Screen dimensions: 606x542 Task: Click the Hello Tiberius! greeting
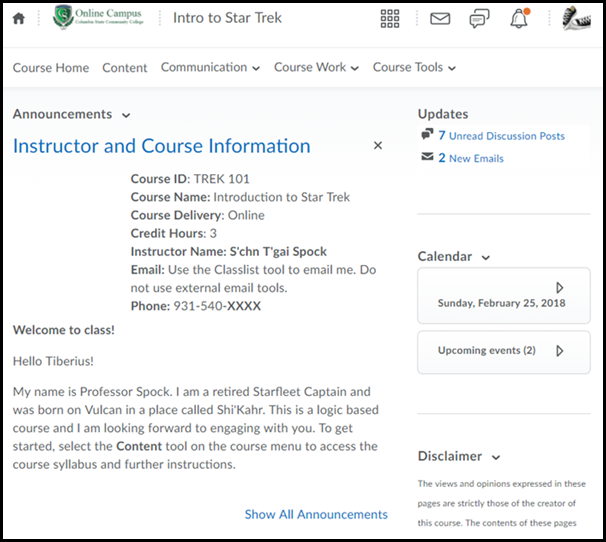(53, 361)
